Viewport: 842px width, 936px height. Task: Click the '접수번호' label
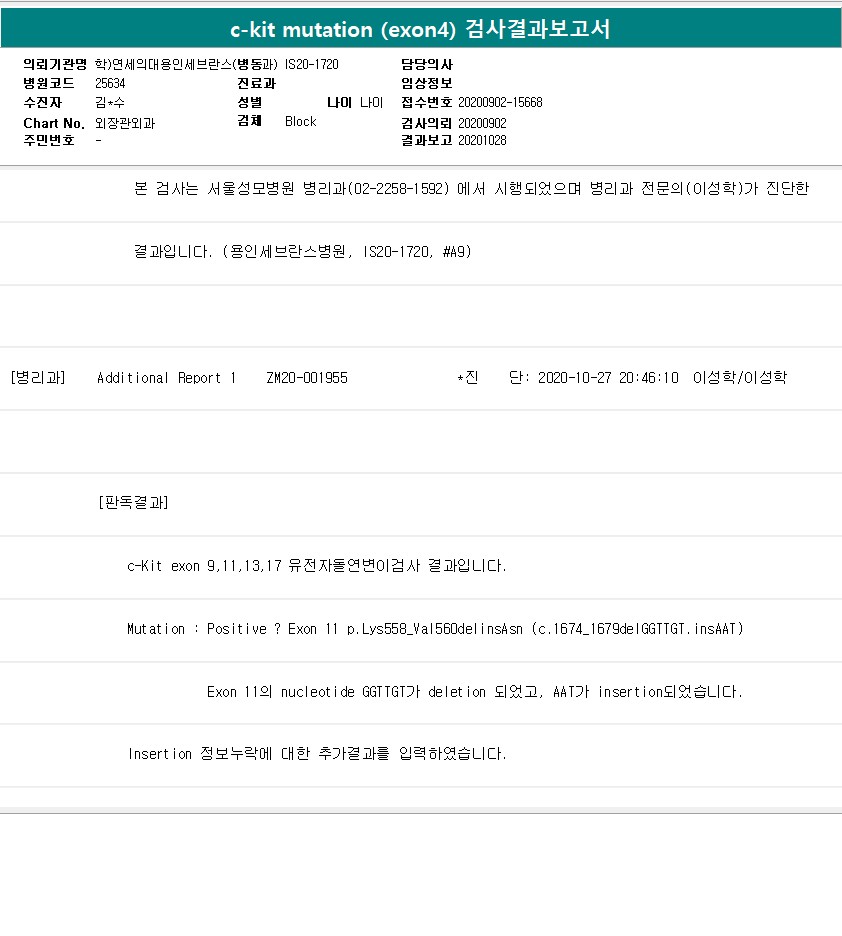click(x=427, y=102)
